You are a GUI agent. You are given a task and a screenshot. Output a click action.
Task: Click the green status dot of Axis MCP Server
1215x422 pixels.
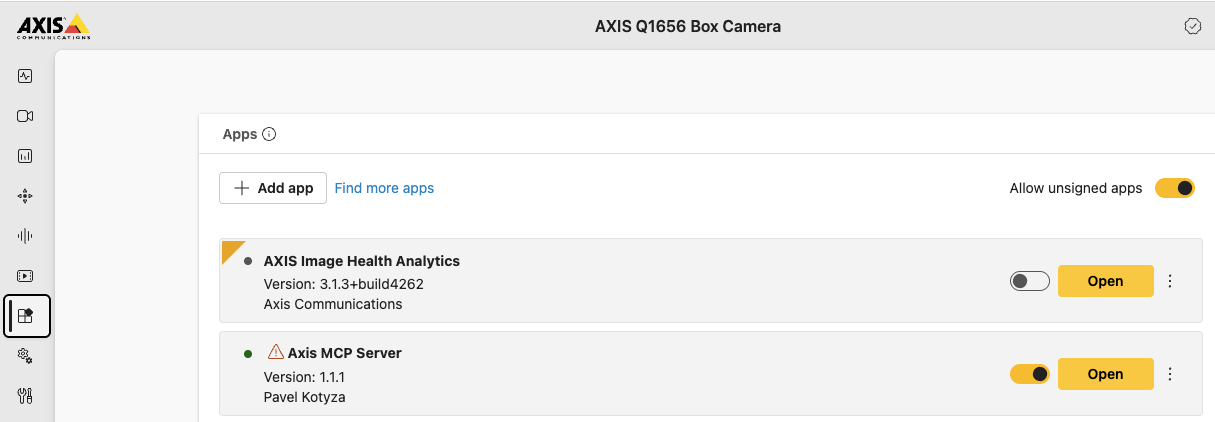[x=248, y=353]
